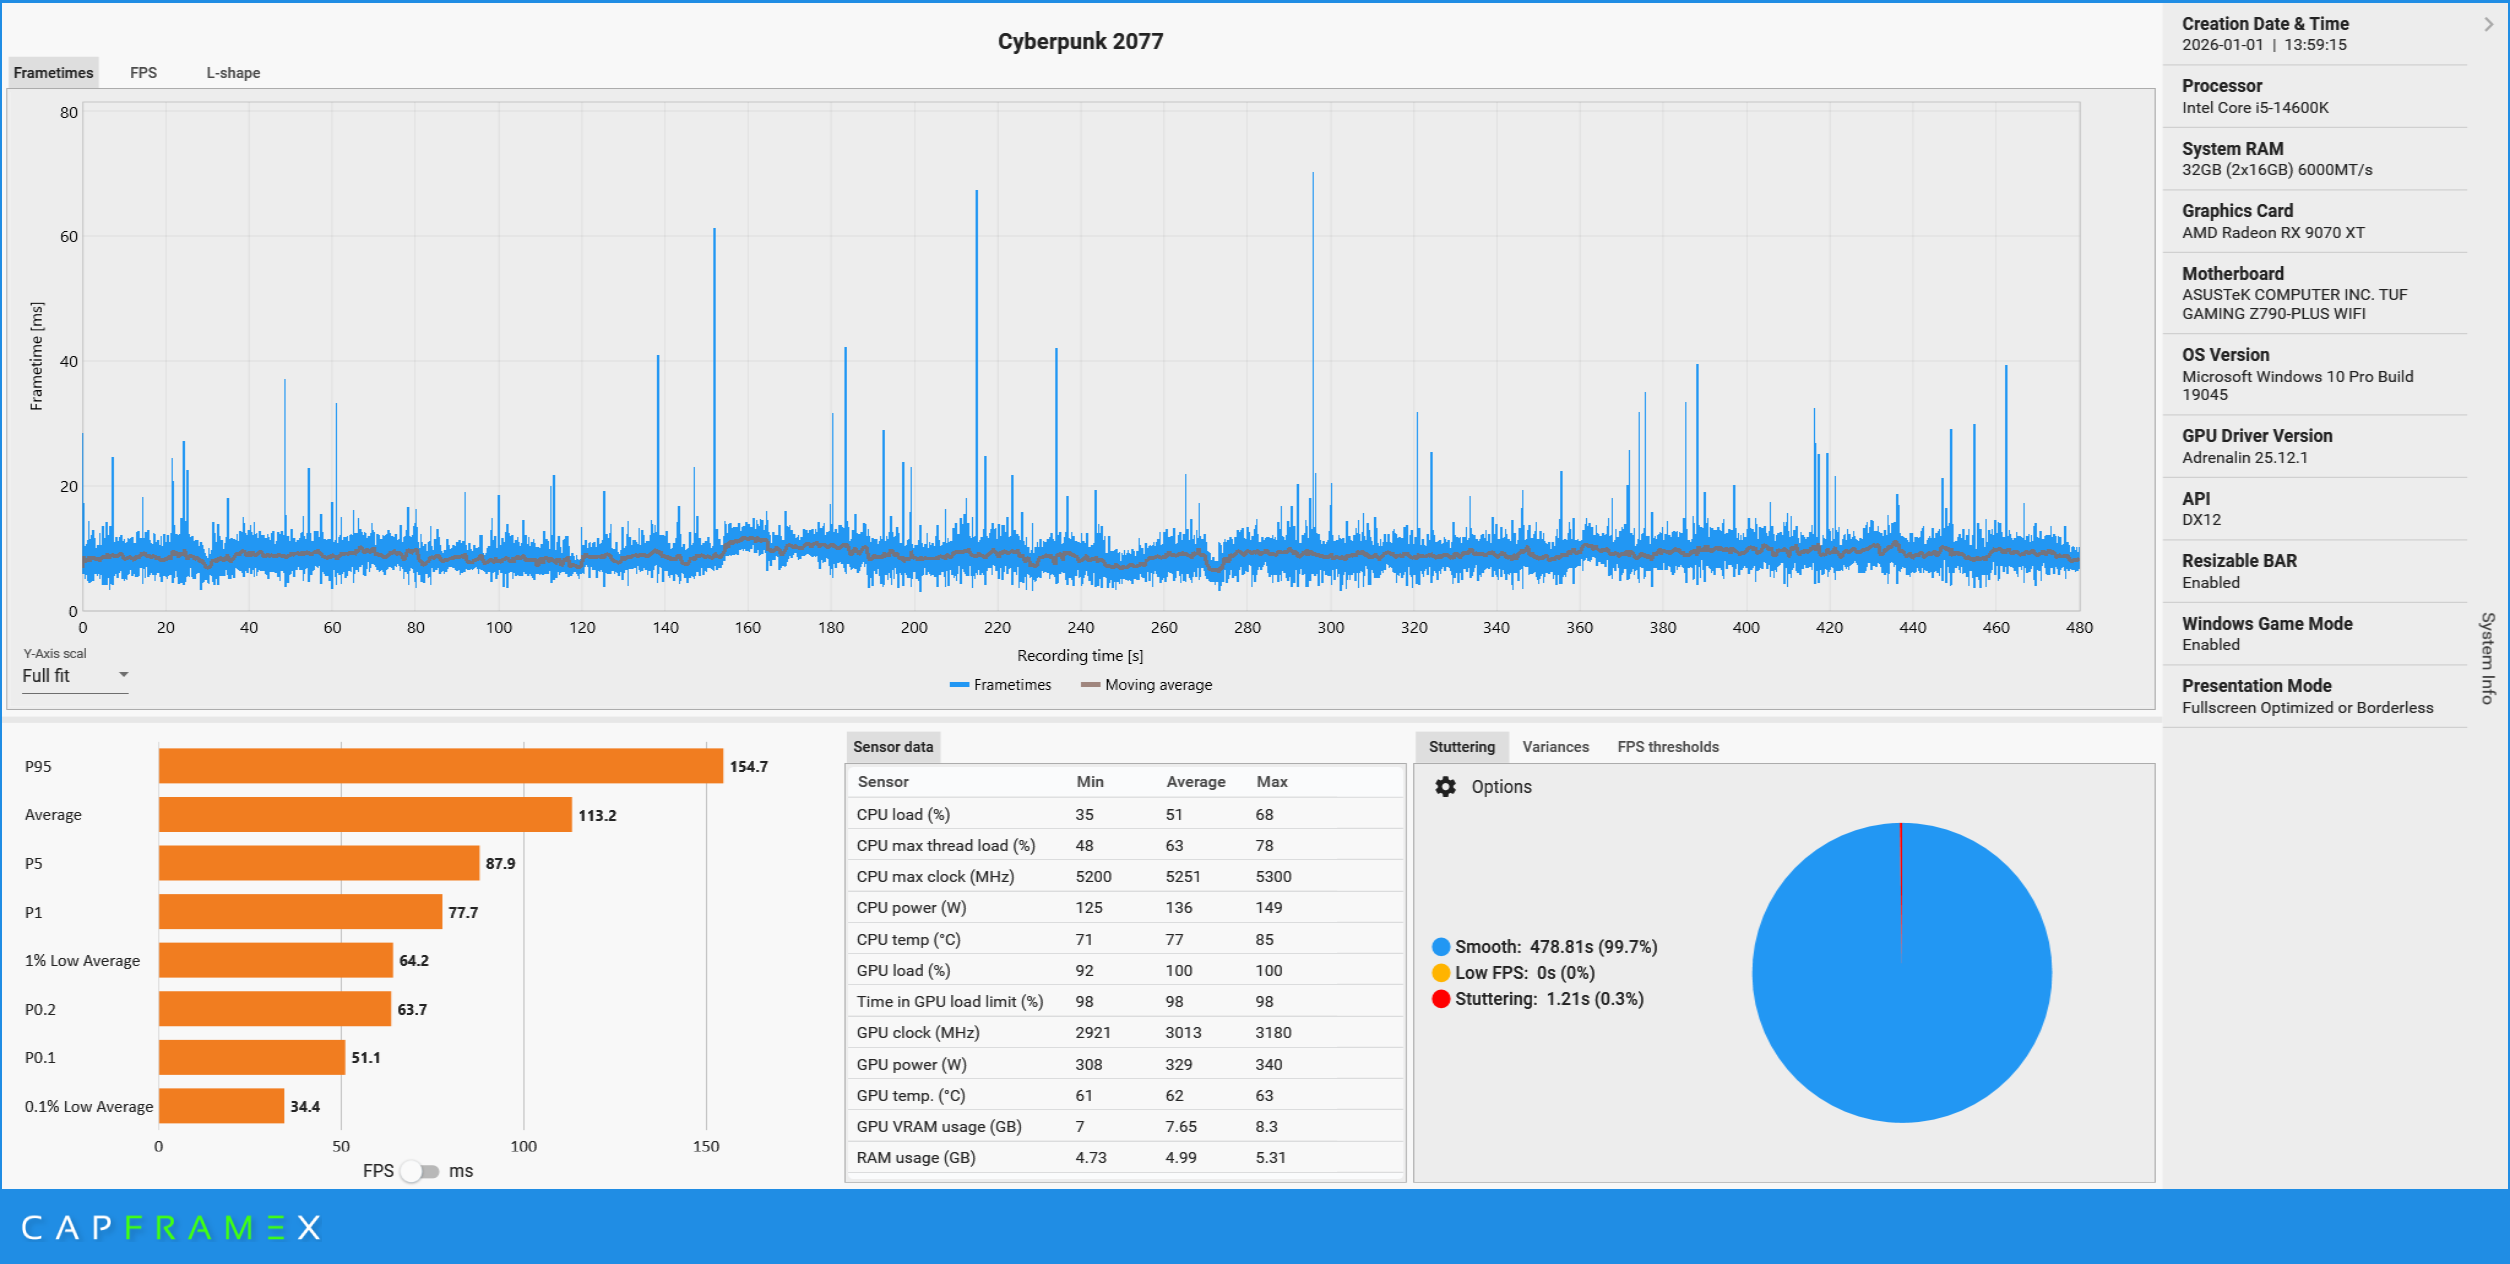The image size is (2510, 1264).
Task: Click the red Stuttering legend dot
Action: pyautogui.click(x=1440, y=999)
